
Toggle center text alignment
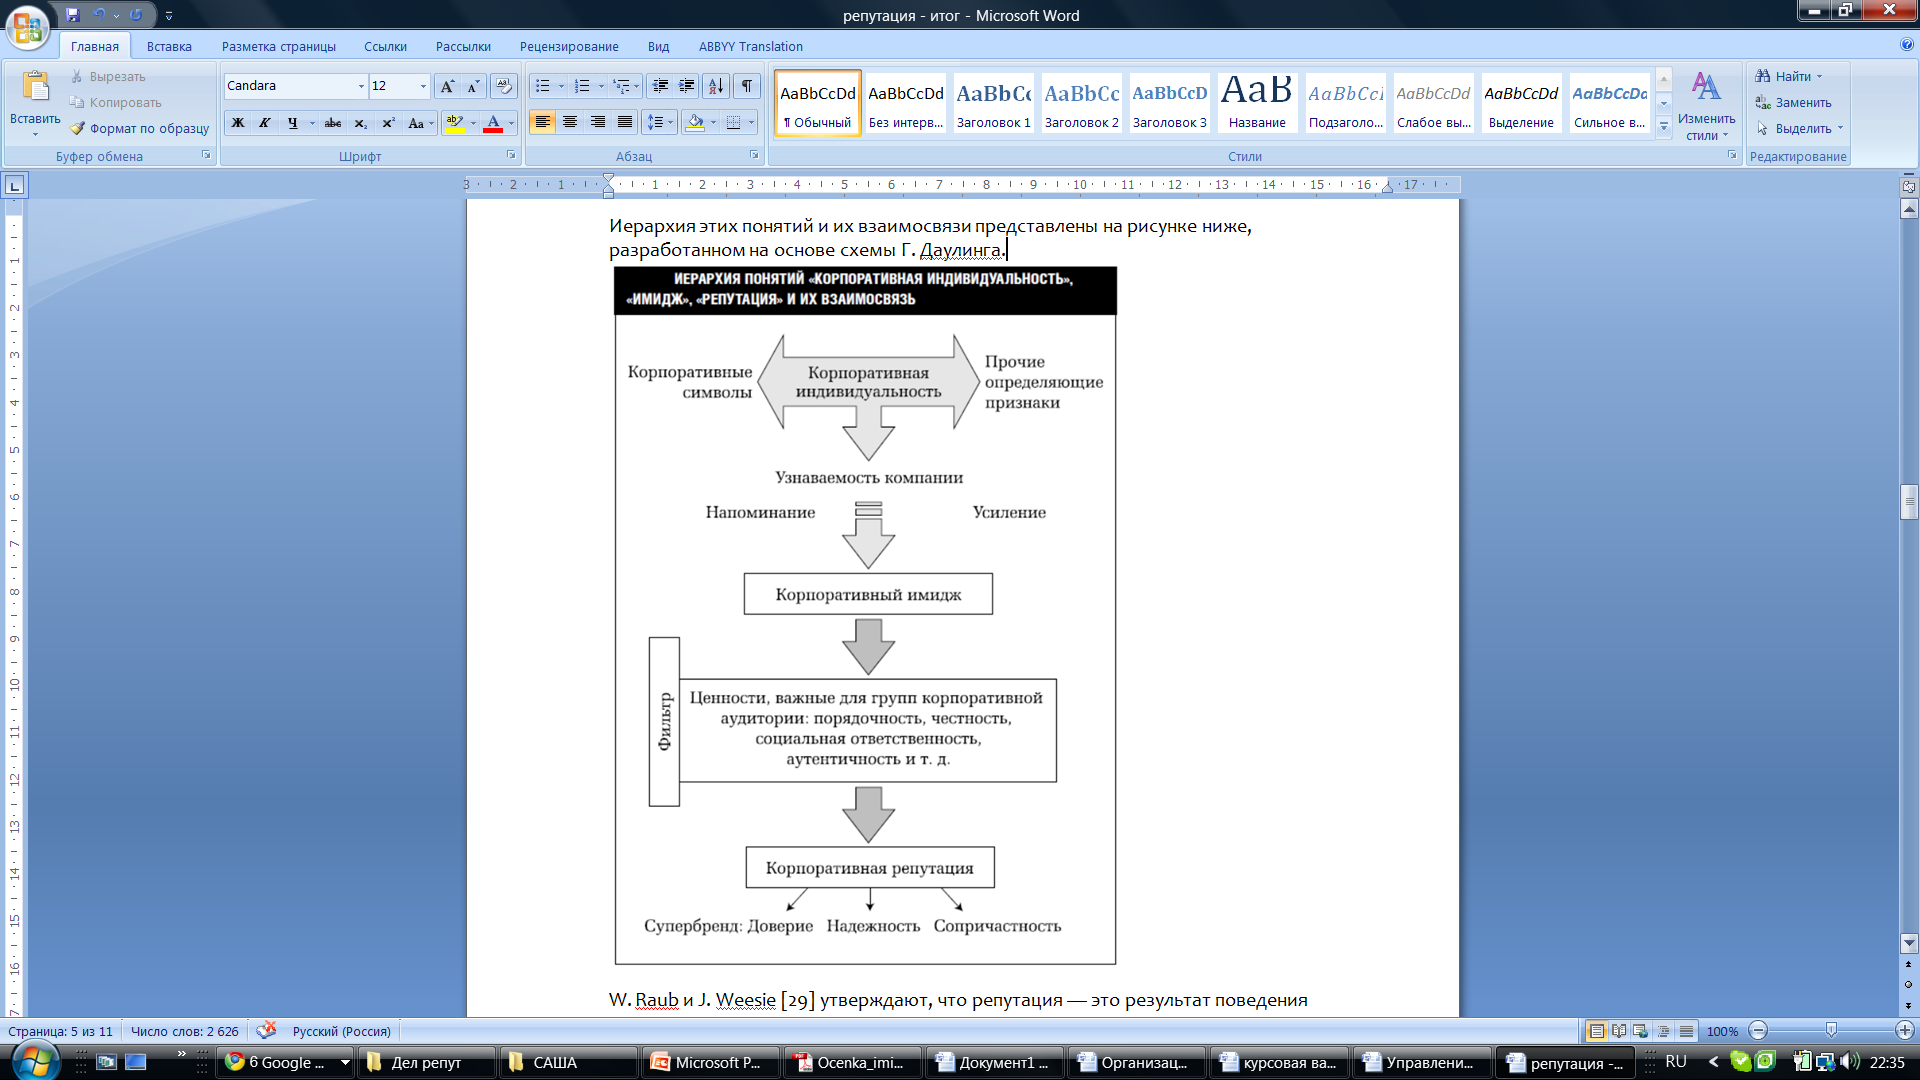click(x=570, y=122)
